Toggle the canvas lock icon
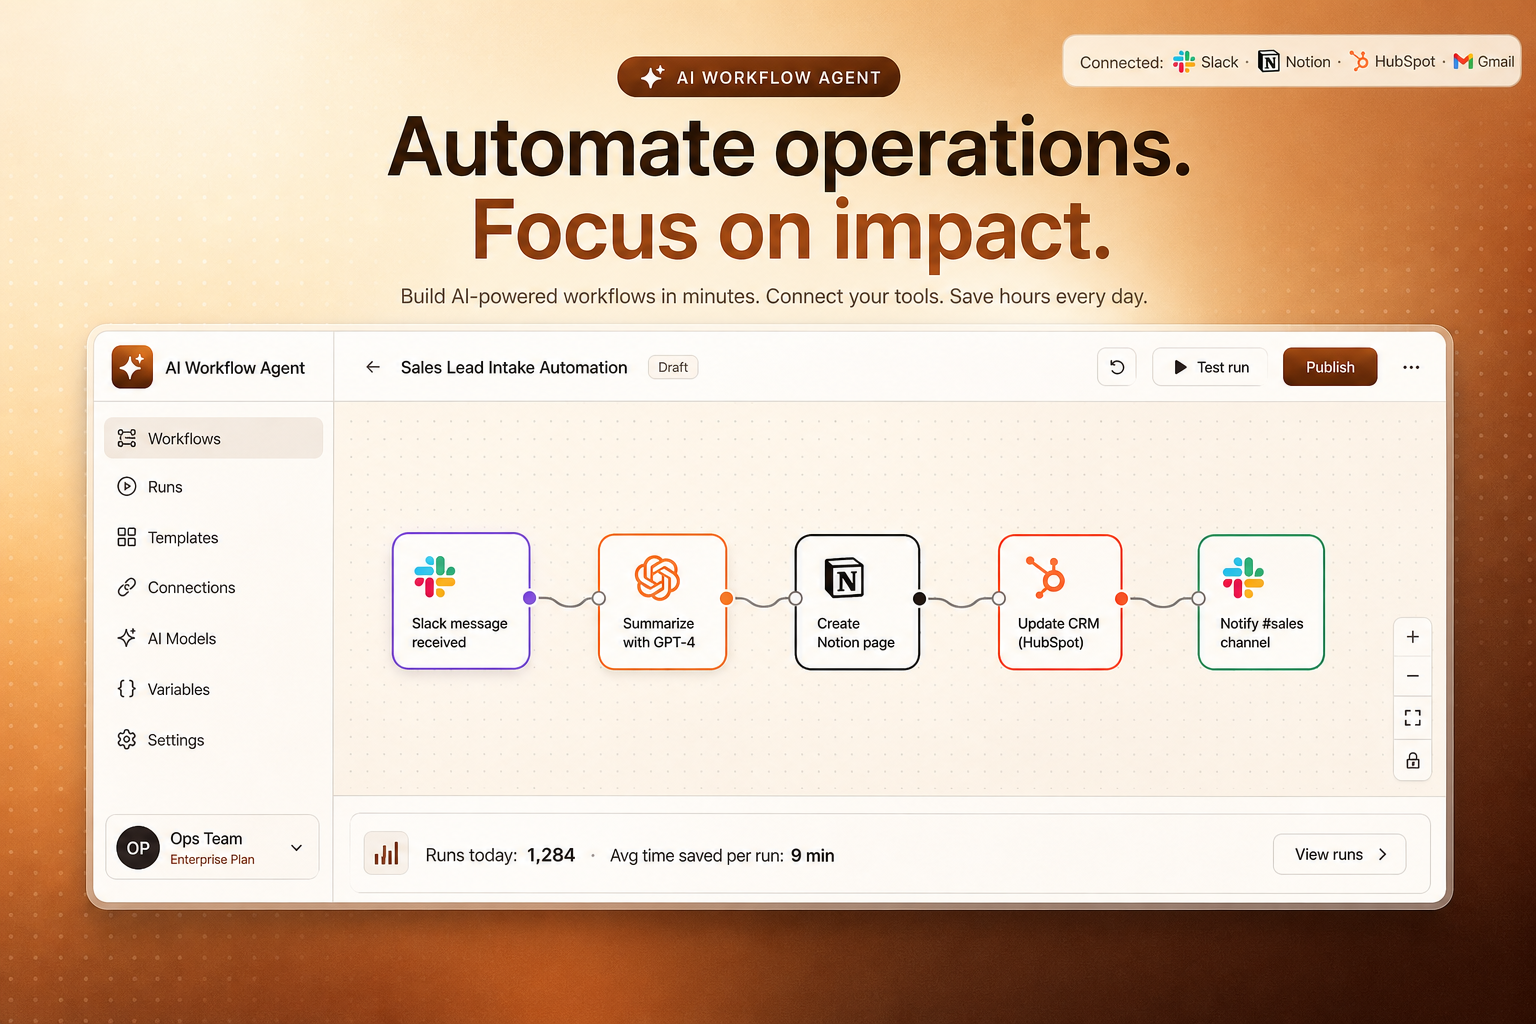The width and height of the screenshot is (1536, 1024). click(1413, 760)
